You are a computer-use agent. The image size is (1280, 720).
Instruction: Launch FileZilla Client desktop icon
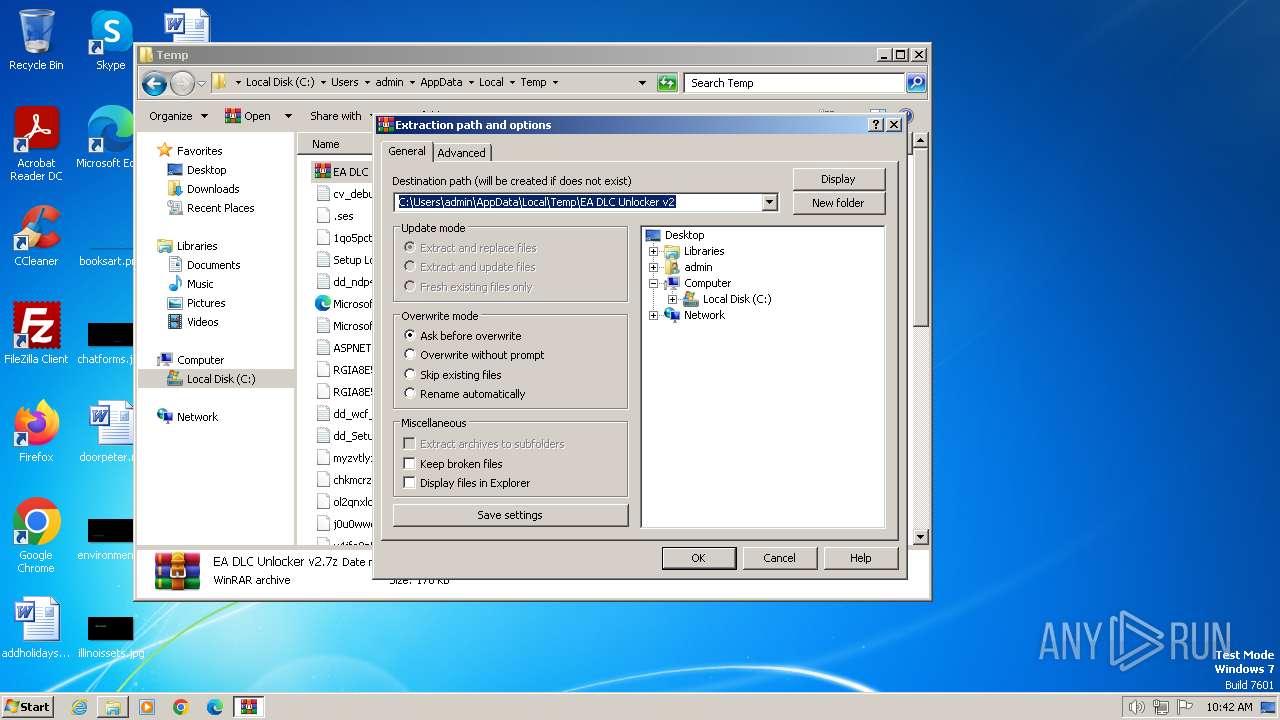(x=36, y=333)
